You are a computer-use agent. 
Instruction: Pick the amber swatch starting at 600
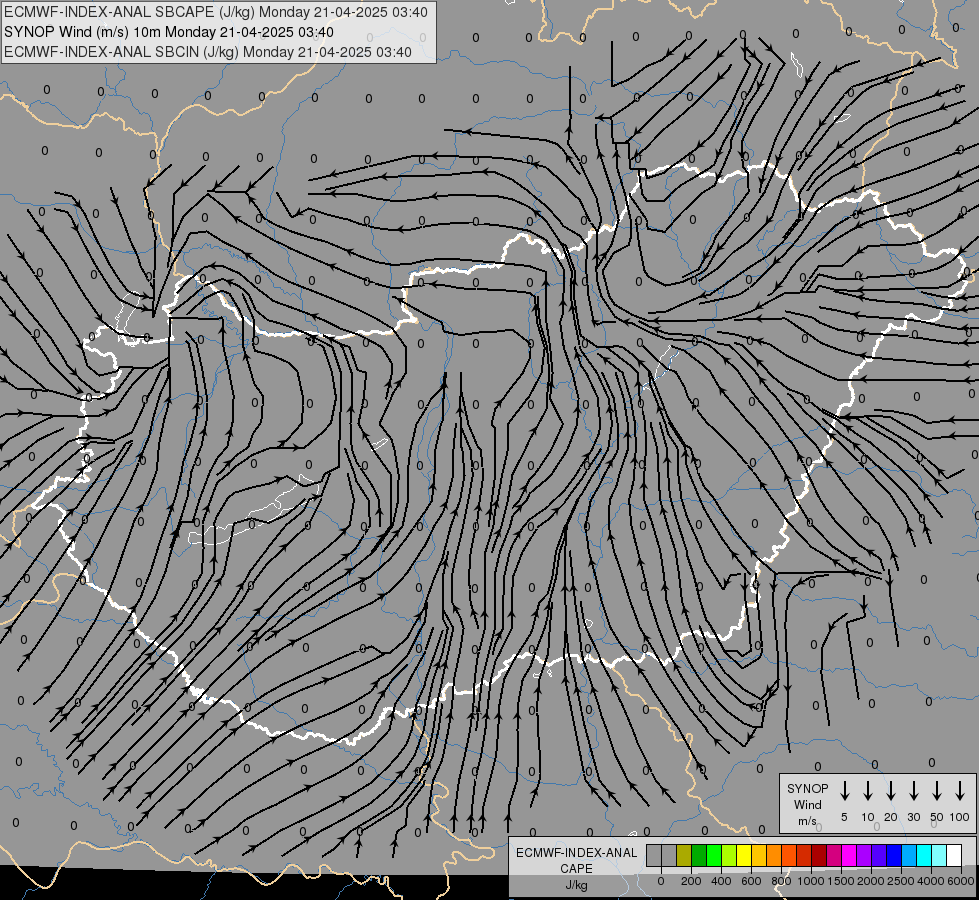tap(759, 855)
